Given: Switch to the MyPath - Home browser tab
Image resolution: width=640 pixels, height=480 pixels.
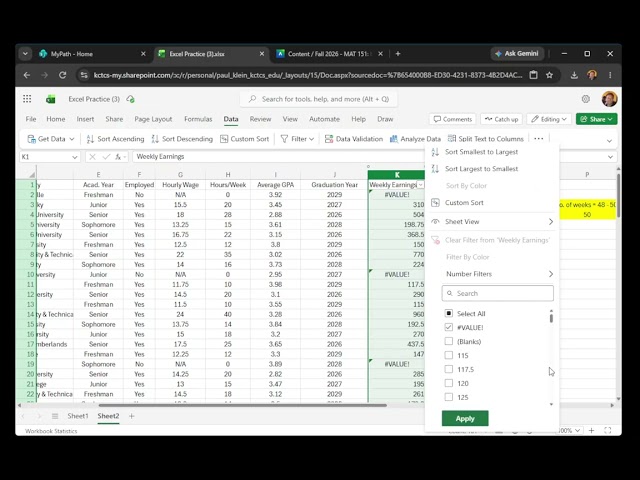Looking at the screenshot, I should [x=91, y=54].
